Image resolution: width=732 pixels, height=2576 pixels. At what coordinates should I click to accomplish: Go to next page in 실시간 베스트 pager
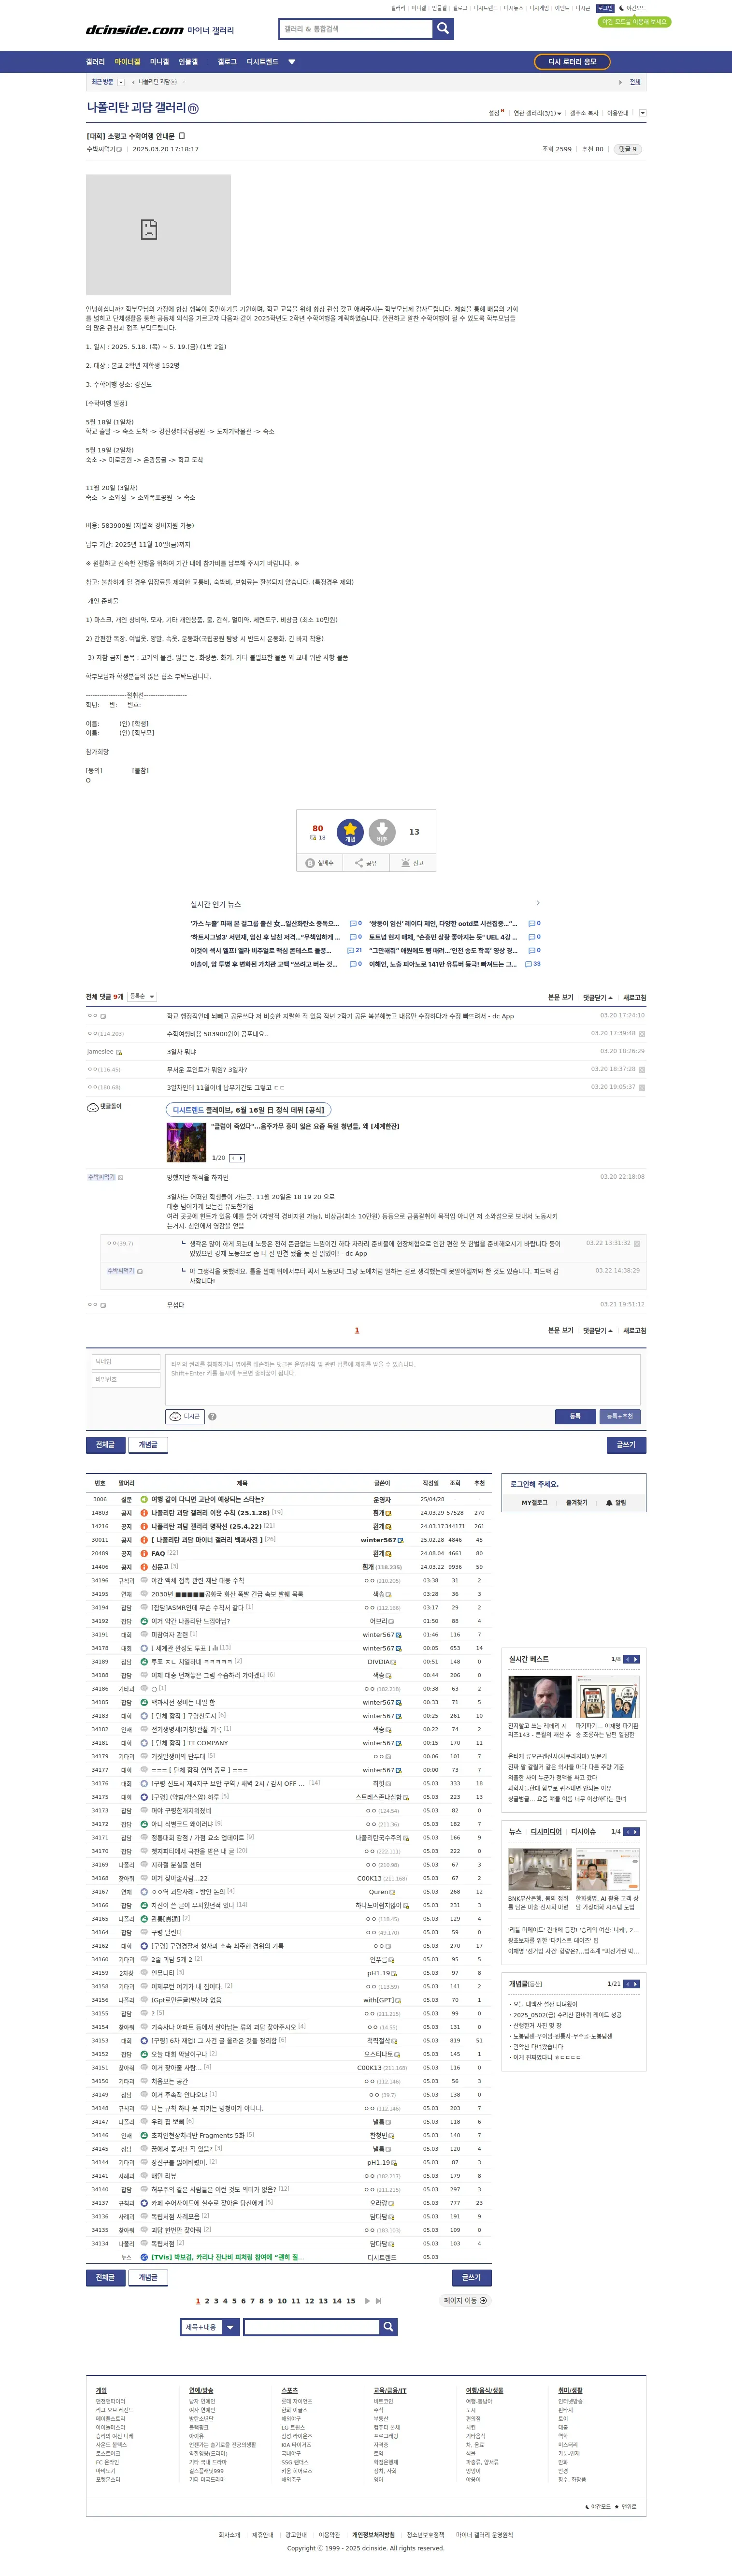click(636, 1659)
